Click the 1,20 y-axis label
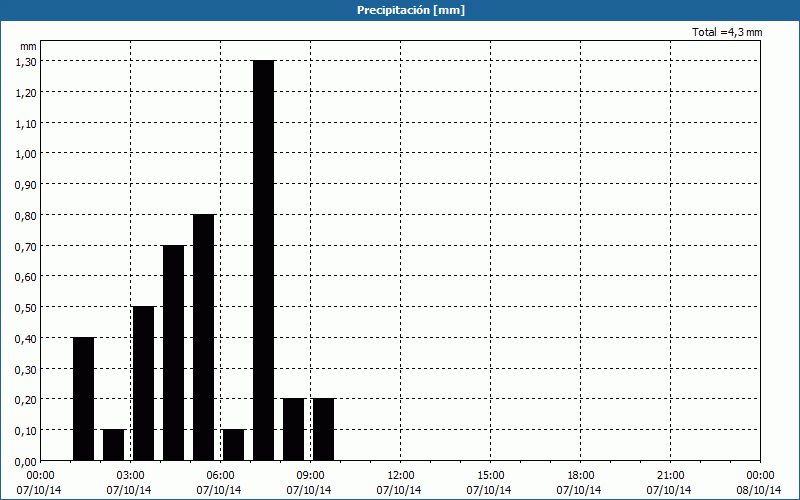 (x=26, y=92)
